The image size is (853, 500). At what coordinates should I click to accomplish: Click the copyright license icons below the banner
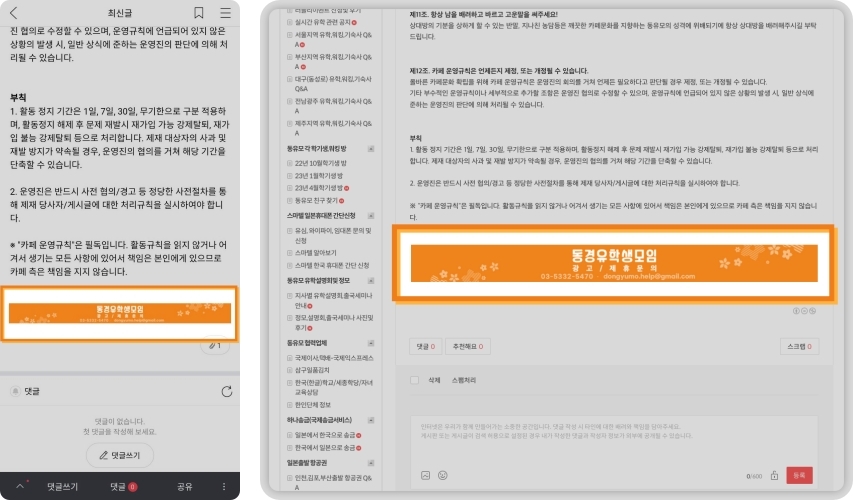(804, 311)
